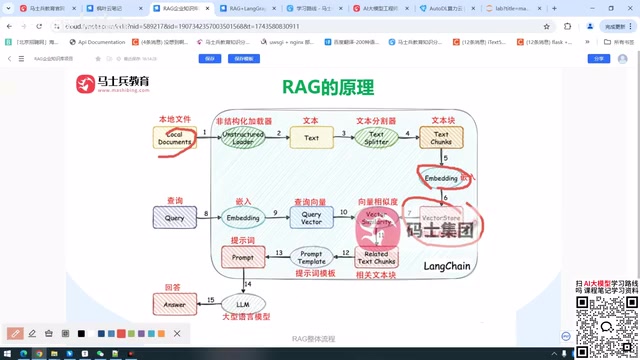Screen dimensions: 640x360
Task: Open the 百度翻译 bookmark
Action: click(x=352, y=42)
